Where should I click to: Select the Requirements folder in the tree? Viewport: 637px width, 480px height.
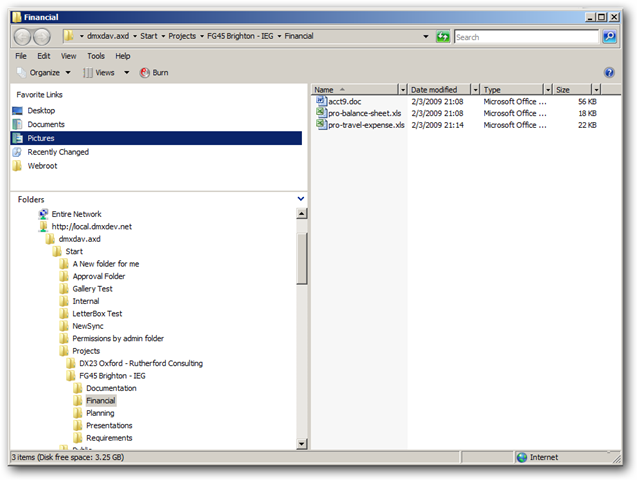coord(109,438)
